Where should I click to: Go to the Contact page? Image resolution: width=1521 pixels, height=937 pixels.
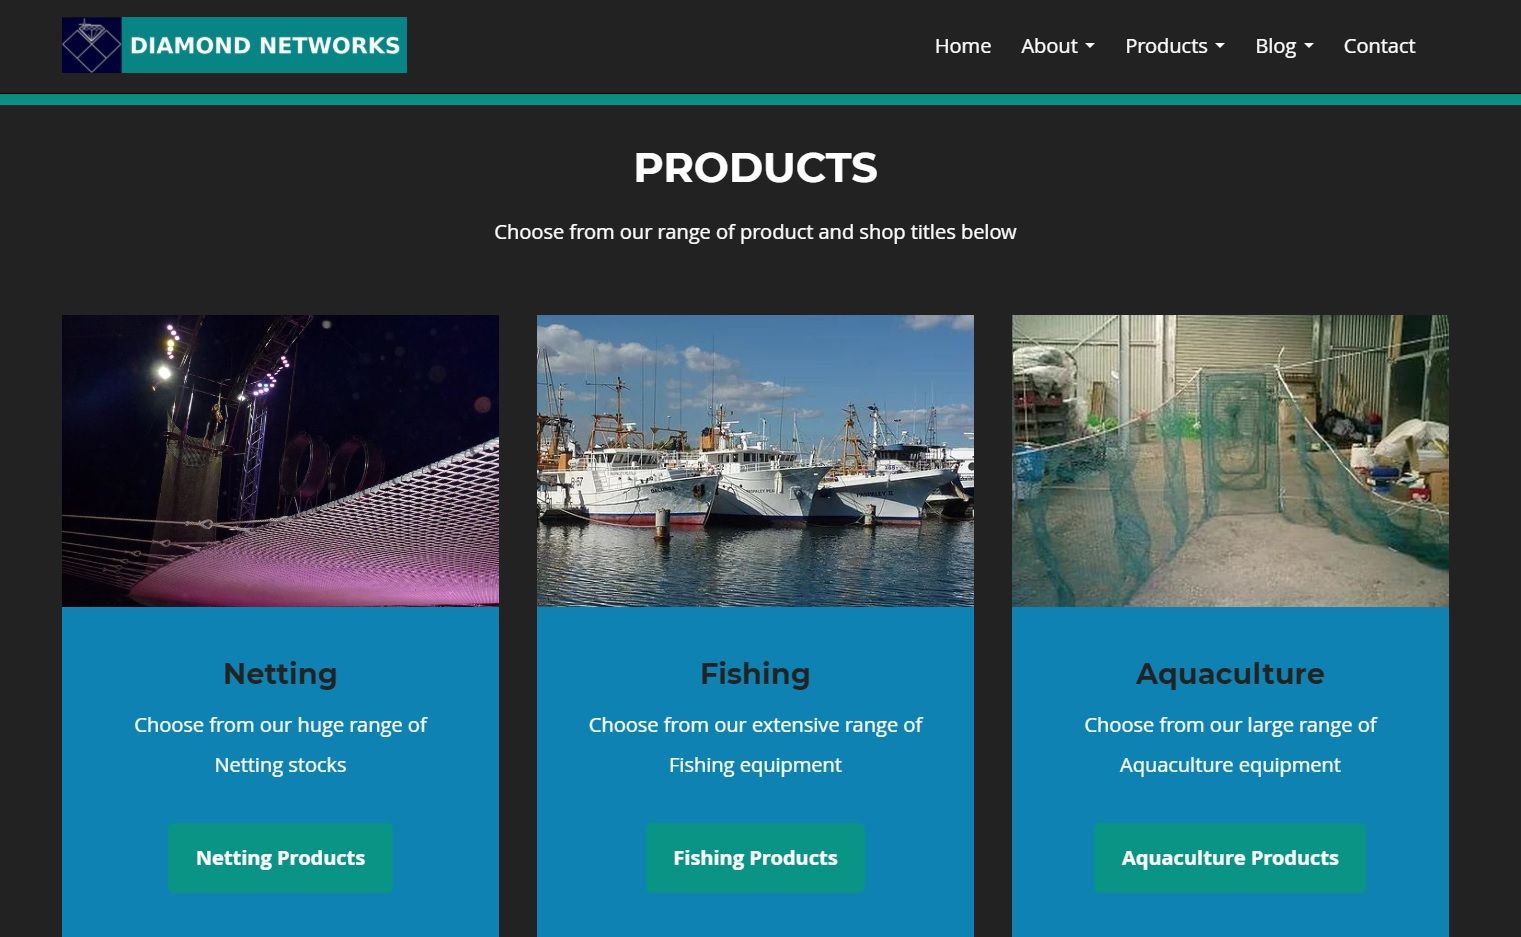1379,46
